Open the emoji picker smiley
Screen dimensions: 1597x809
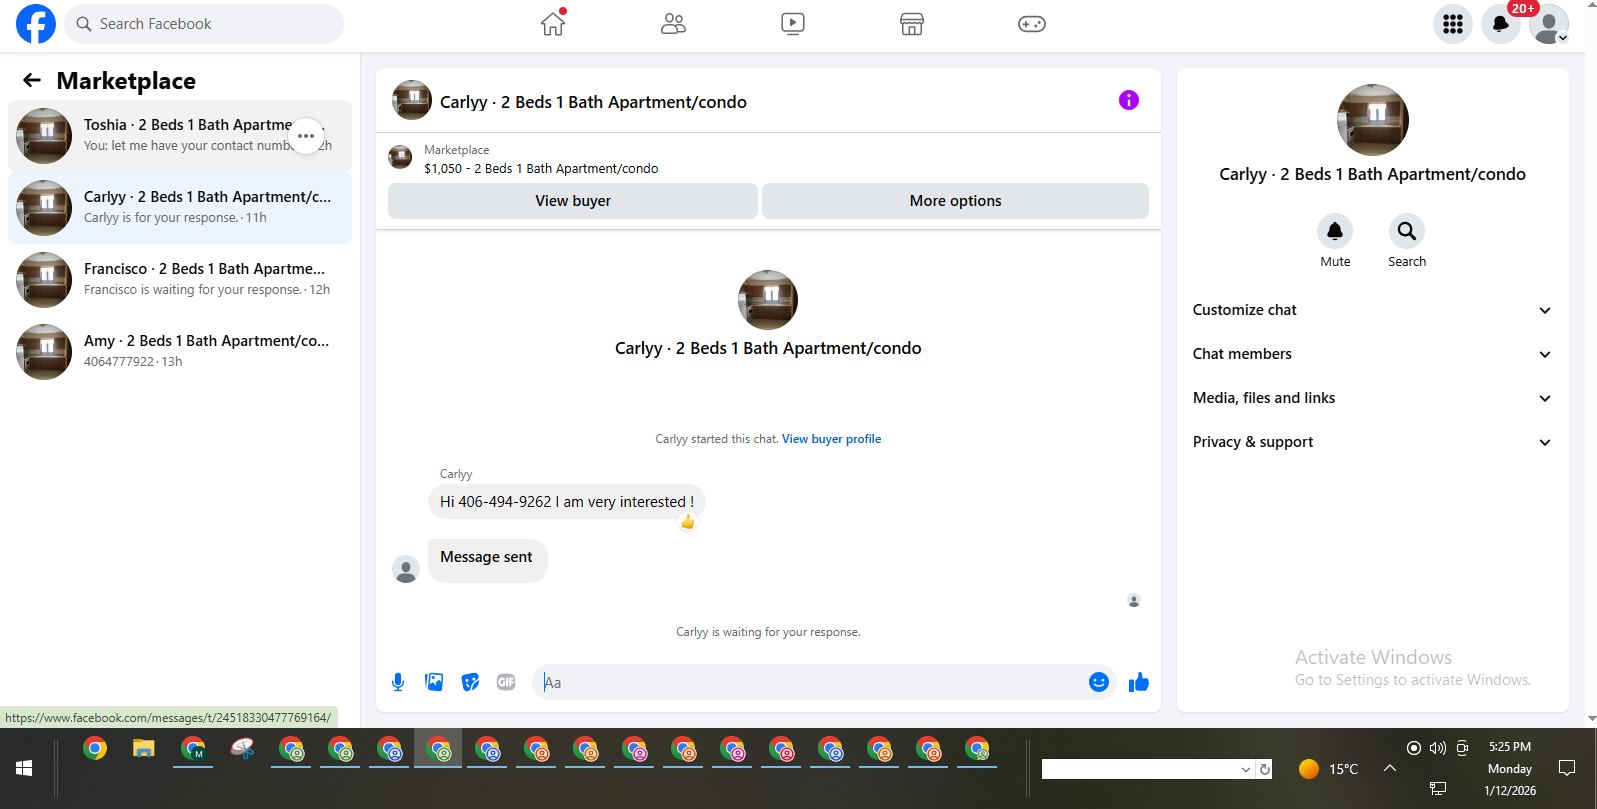pyautogui.click(x=1099, y=682)
